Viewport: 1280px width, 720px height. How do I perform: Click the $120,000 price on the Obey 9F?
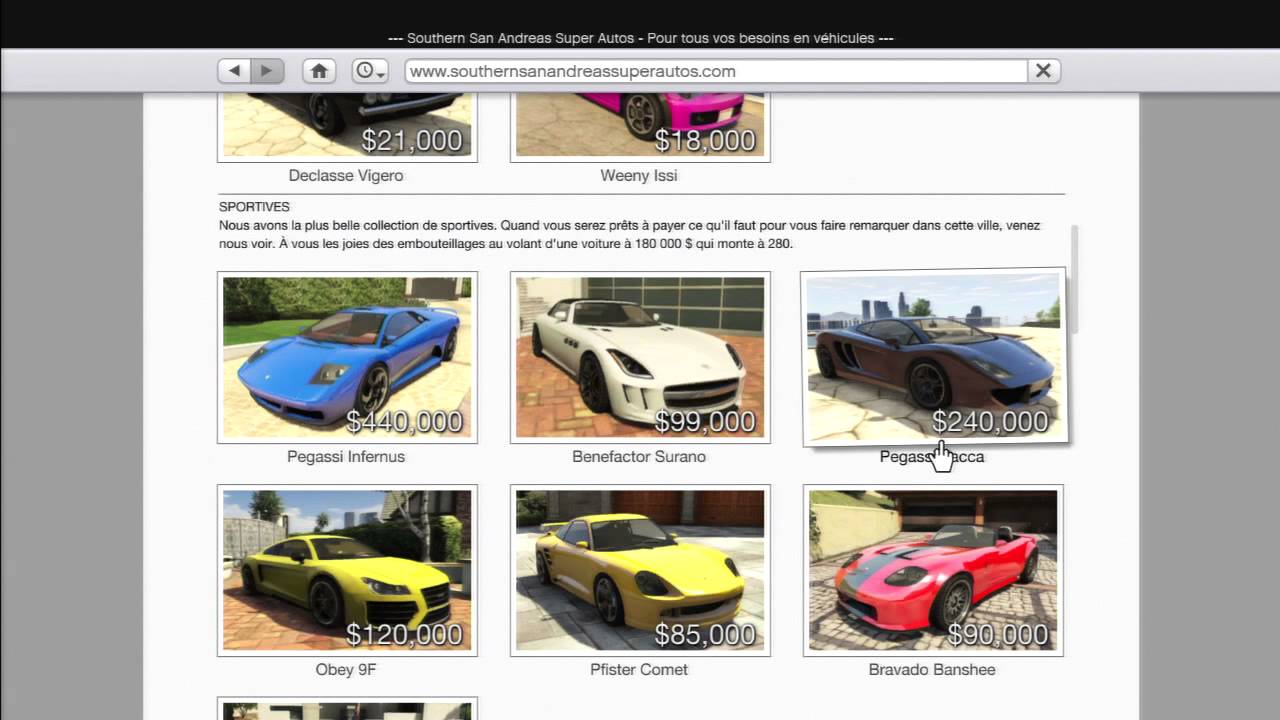pyautogui.click(x=405, y=635)
